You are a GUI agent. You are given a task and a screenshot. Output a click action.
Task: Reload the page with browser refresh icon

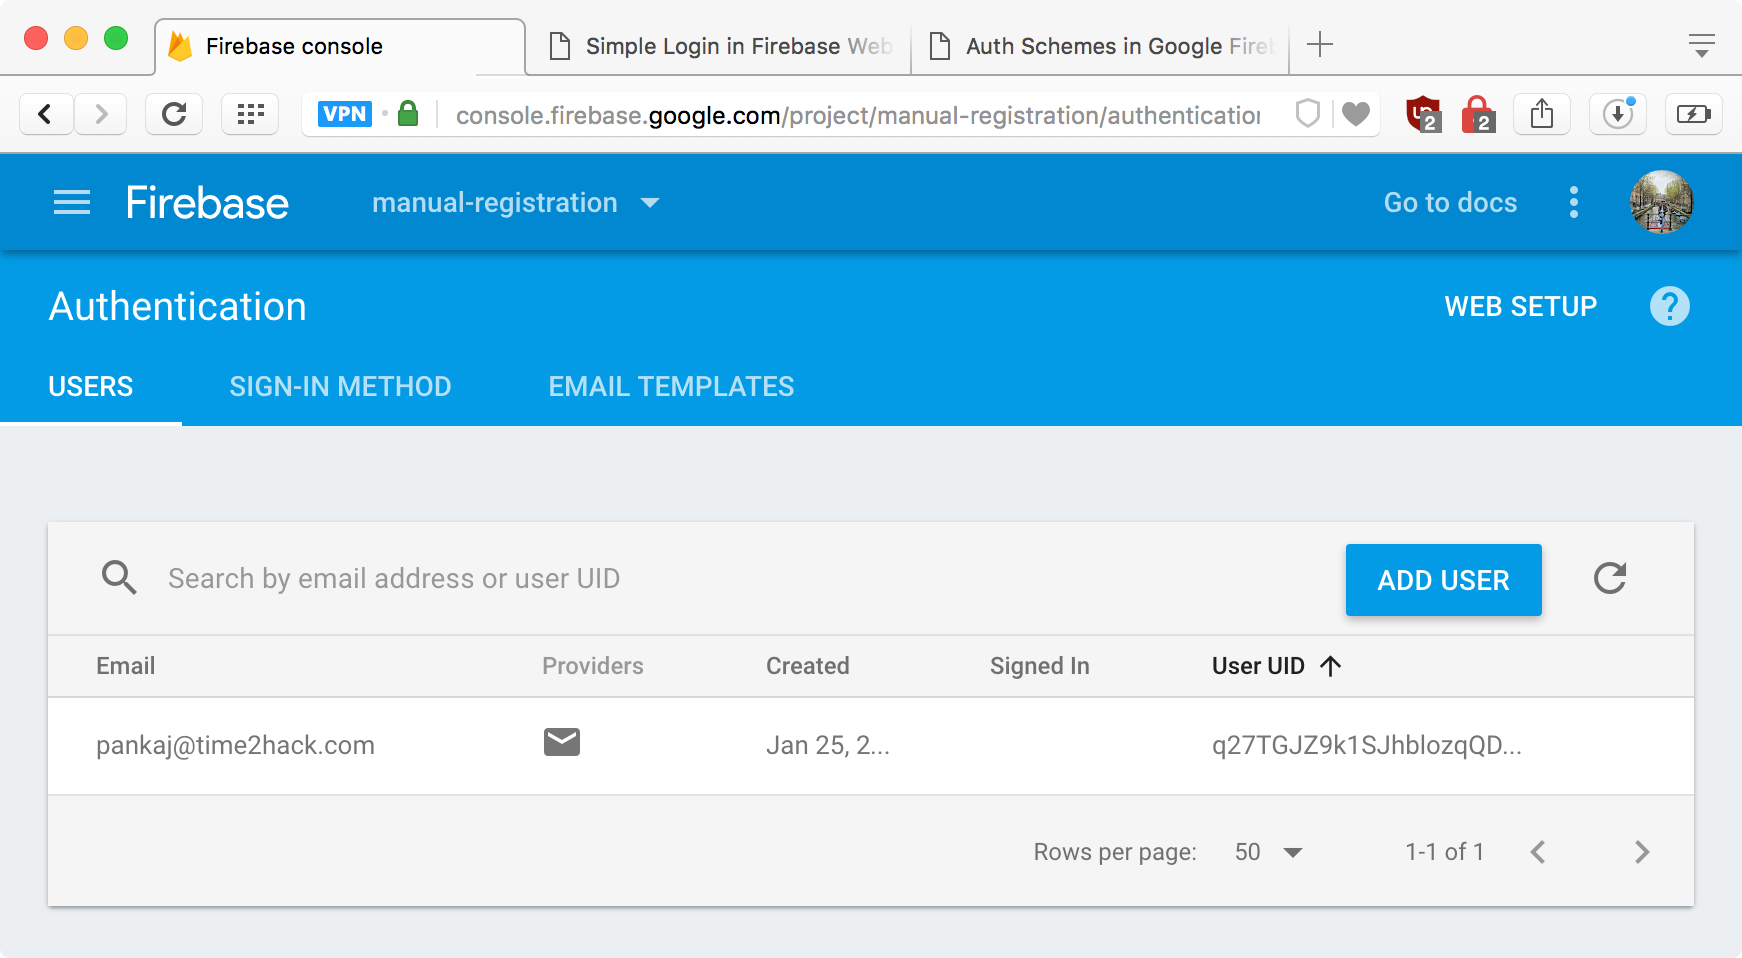(x=174, y=114)
